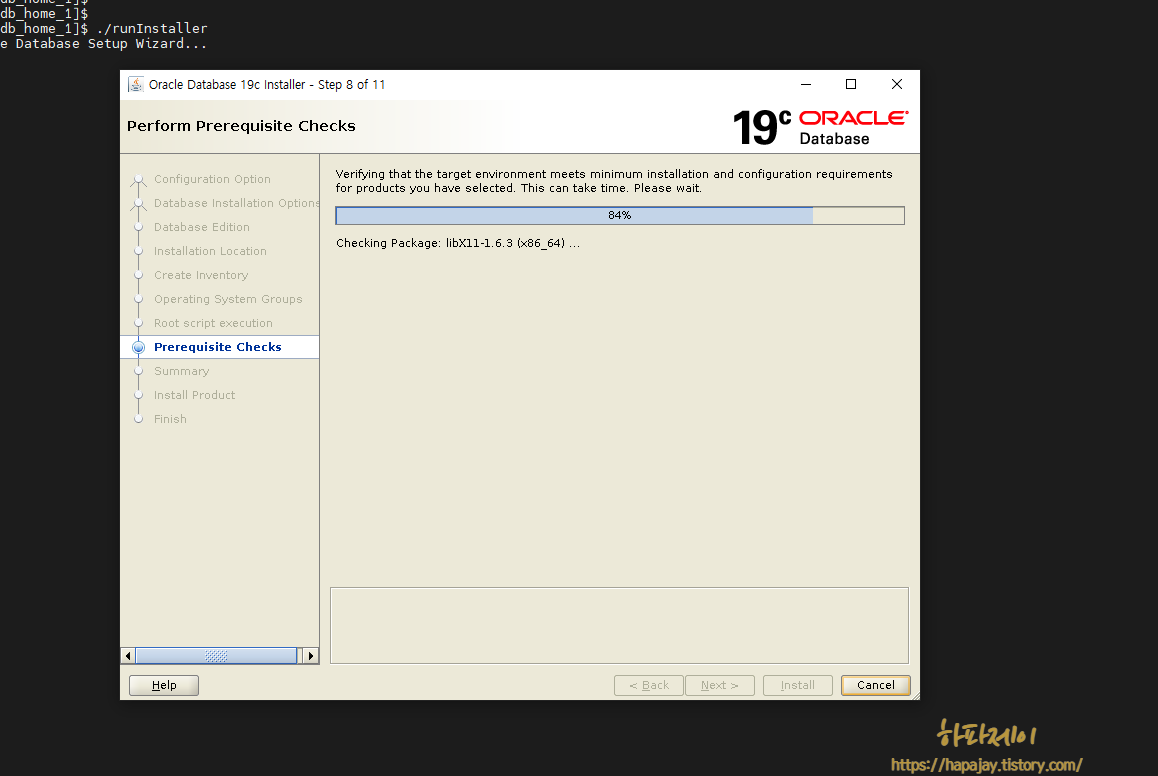Select the Create Inventory step
The width and height of the screenshot is (1158, 776).
pyautogui.click(x=201, y=275)
